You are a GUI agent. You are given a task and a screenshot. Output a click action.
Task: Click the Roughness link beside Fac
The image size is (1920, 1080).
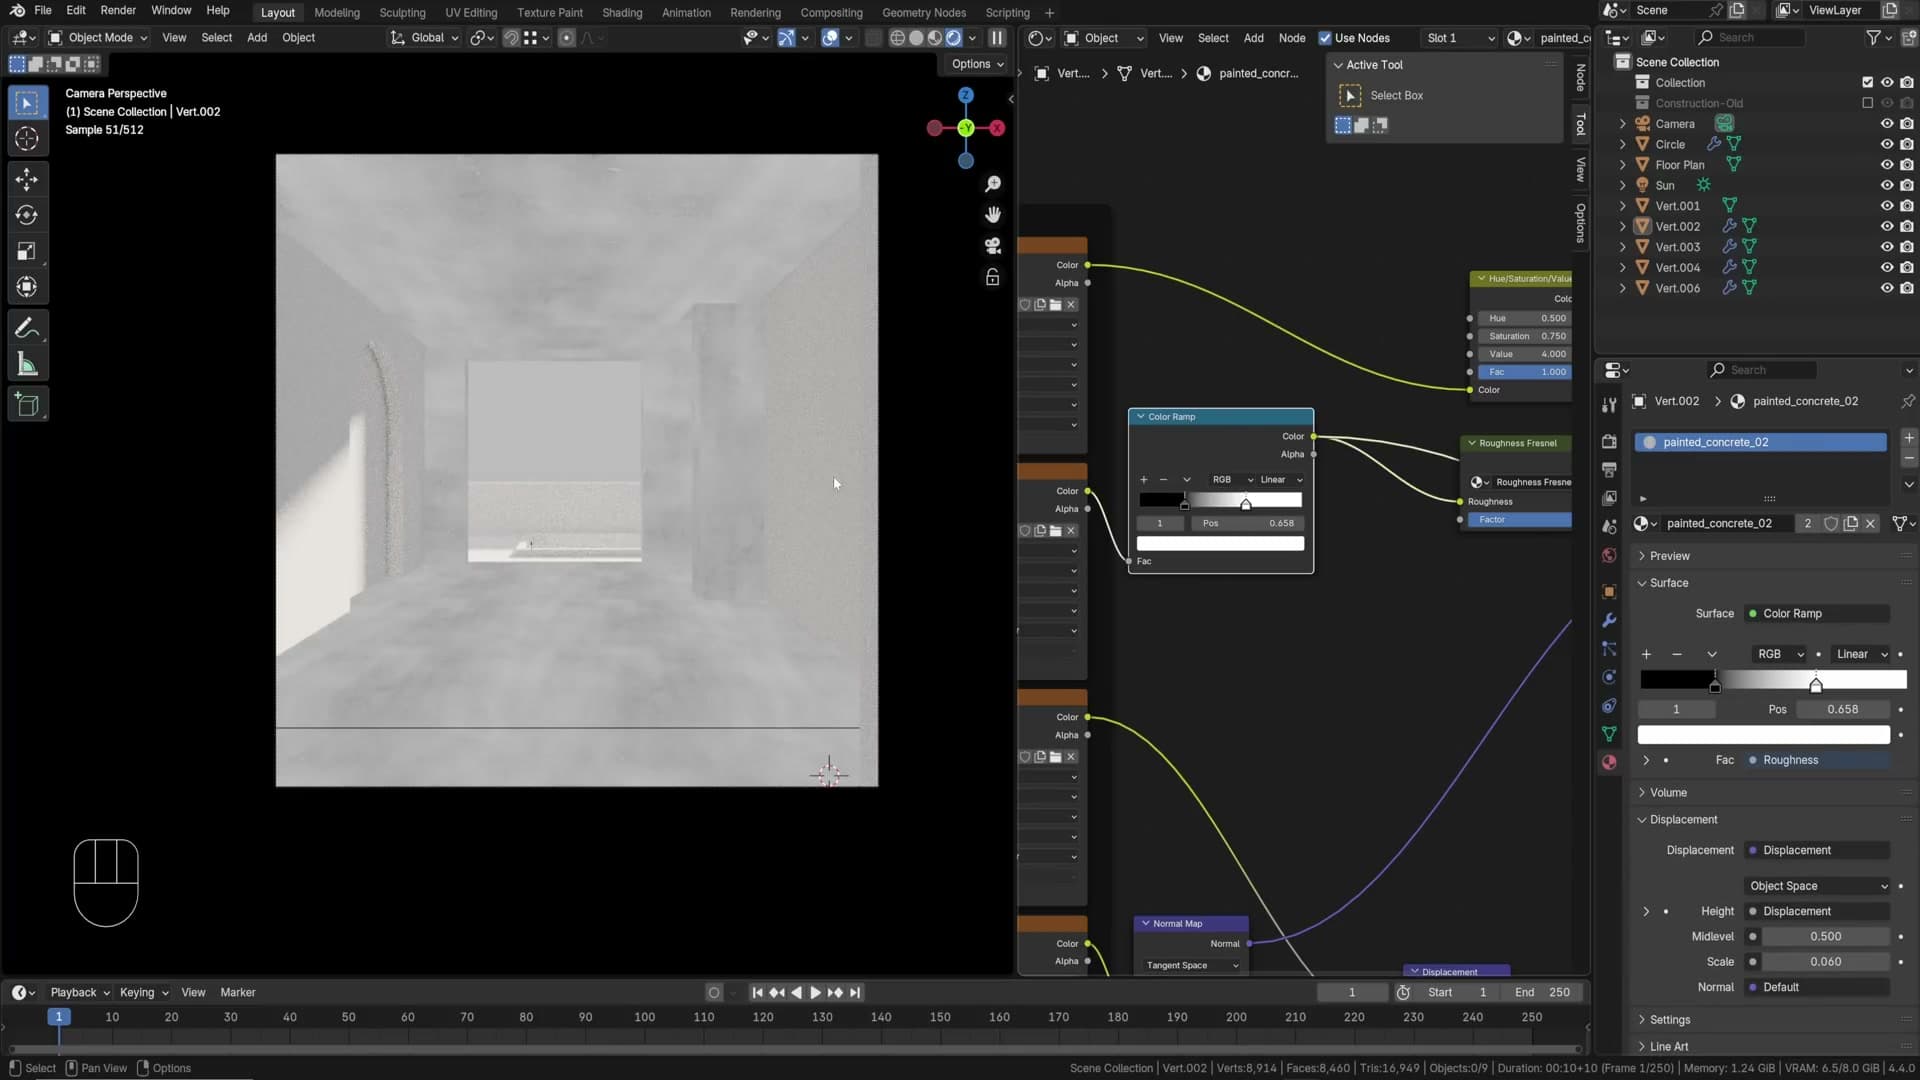point(1817,760)
